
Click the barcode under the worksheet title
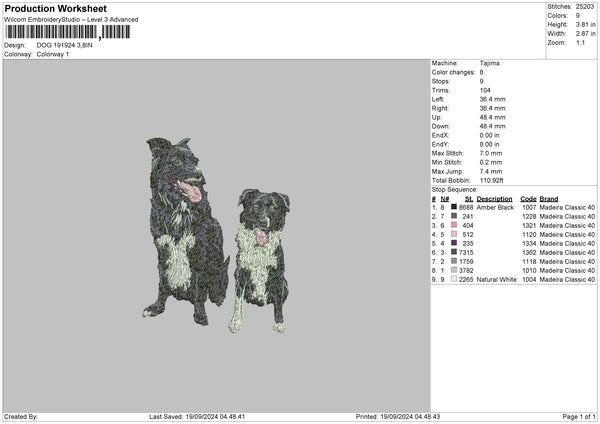pyautogui.click(x=67, y=32)
